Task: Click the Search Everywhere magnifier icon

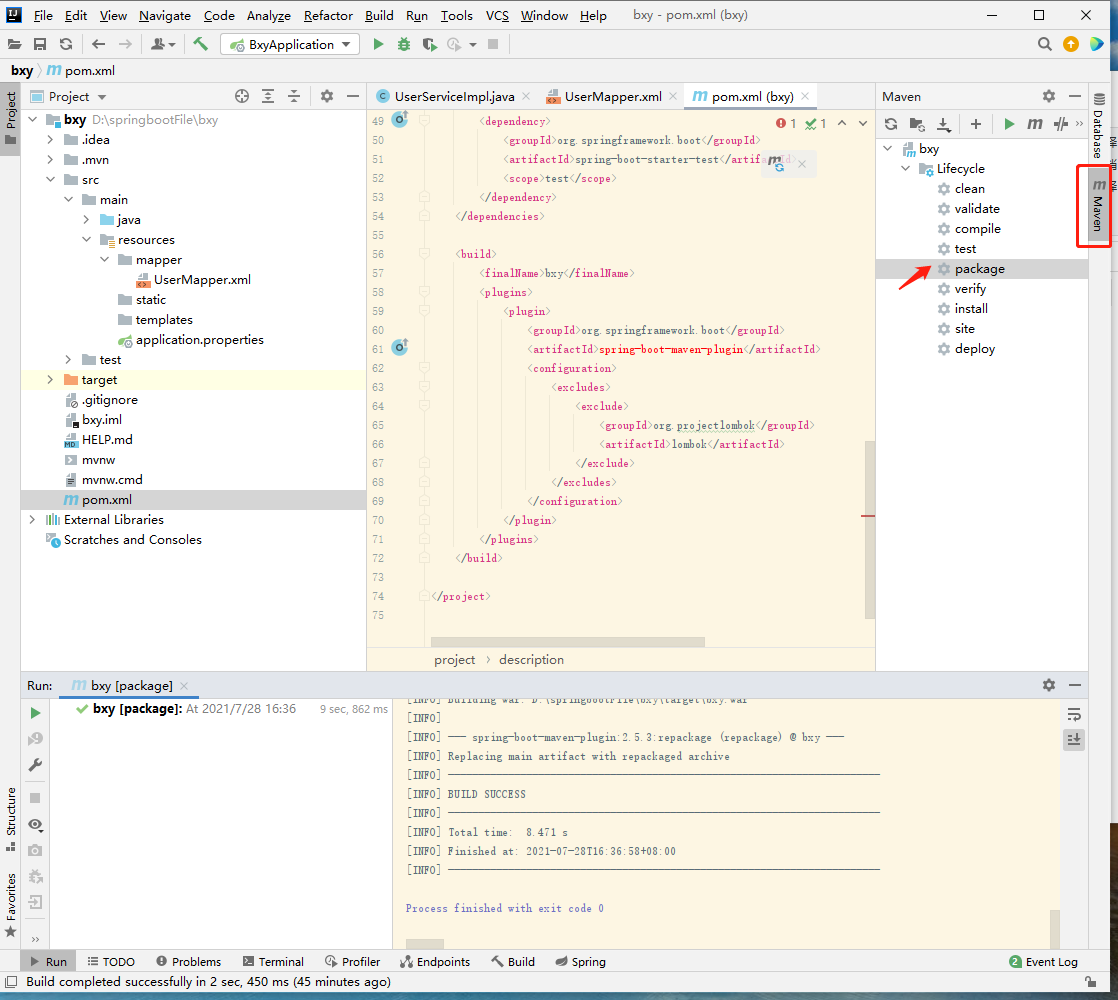Action: 1045,44
